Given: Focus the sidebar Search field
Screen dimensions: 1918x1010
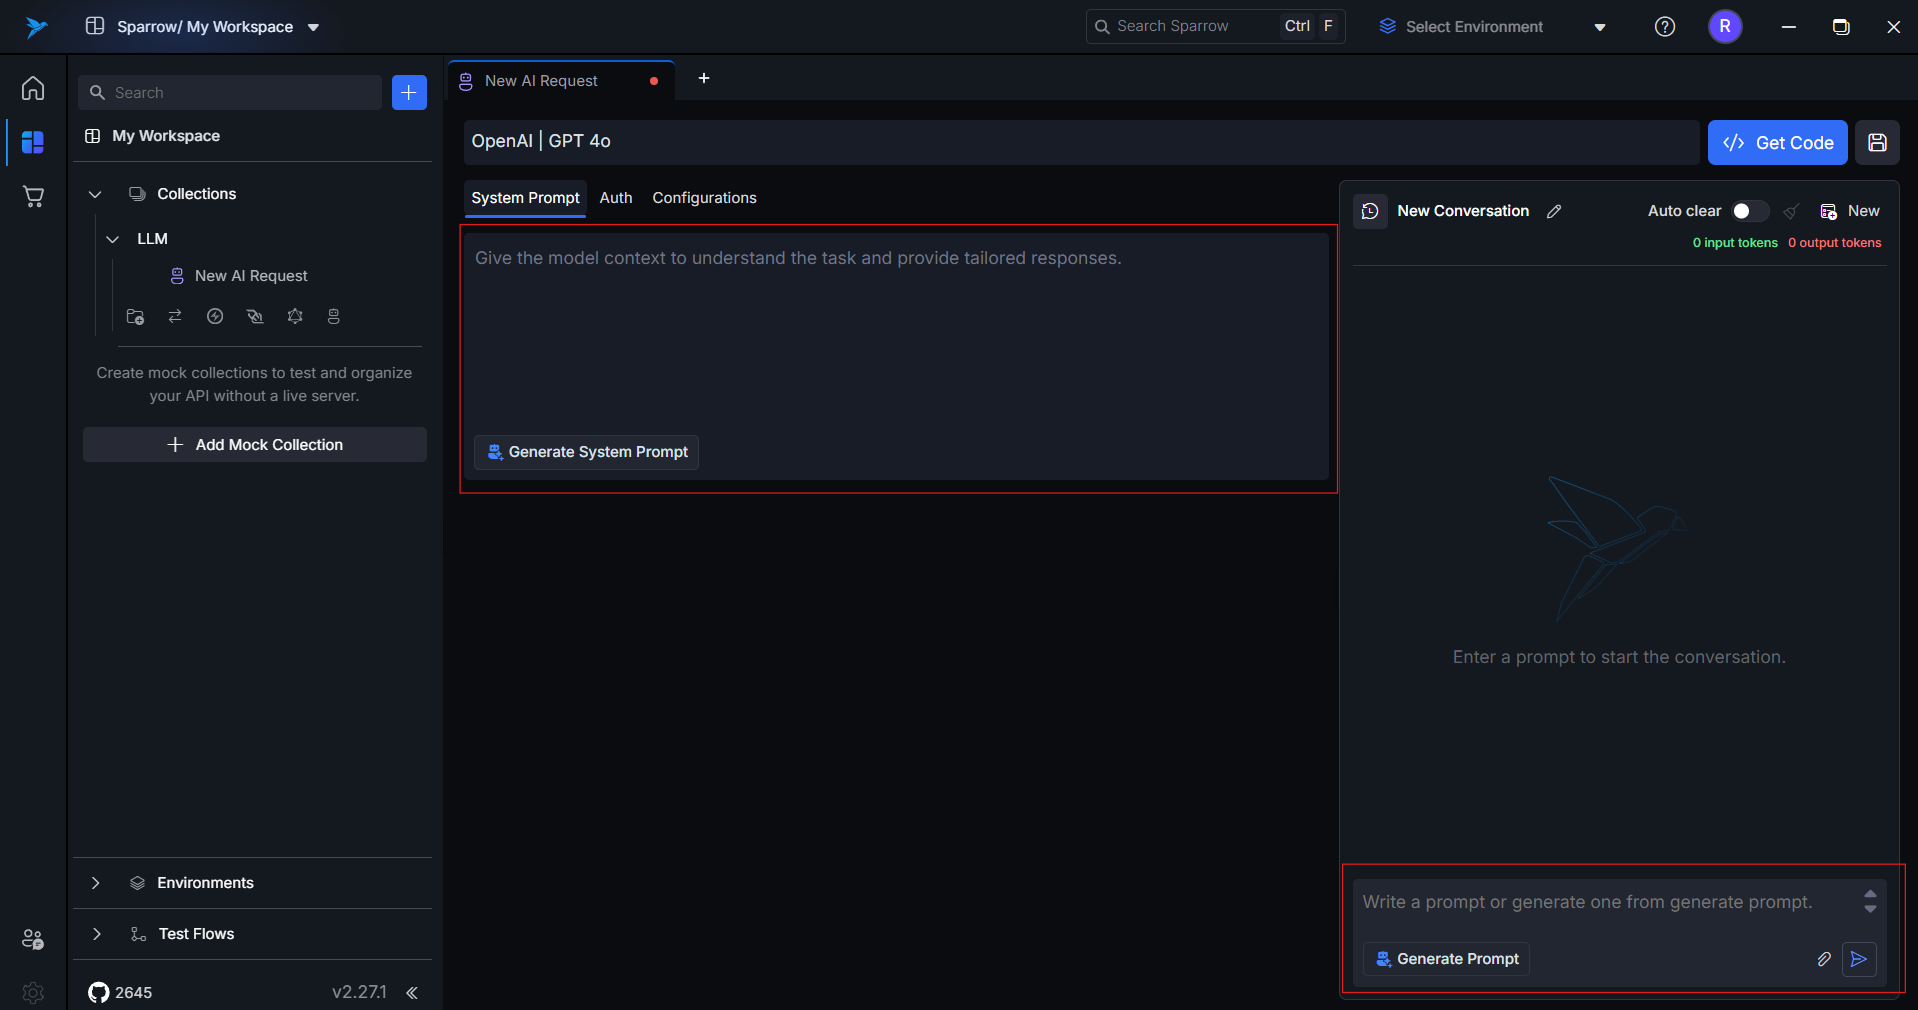Looking at the screenshot, I should (x=230, y=92).
